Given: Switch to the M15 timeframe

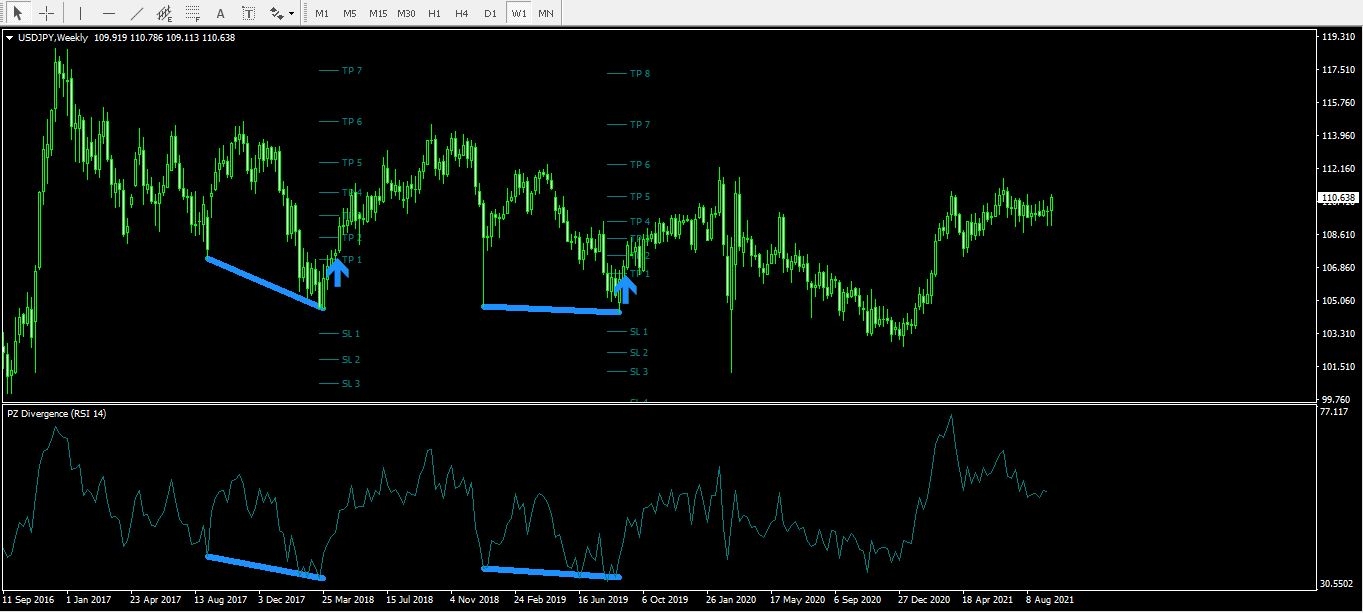Looking at the screenshot, I should tap(378, 14).
